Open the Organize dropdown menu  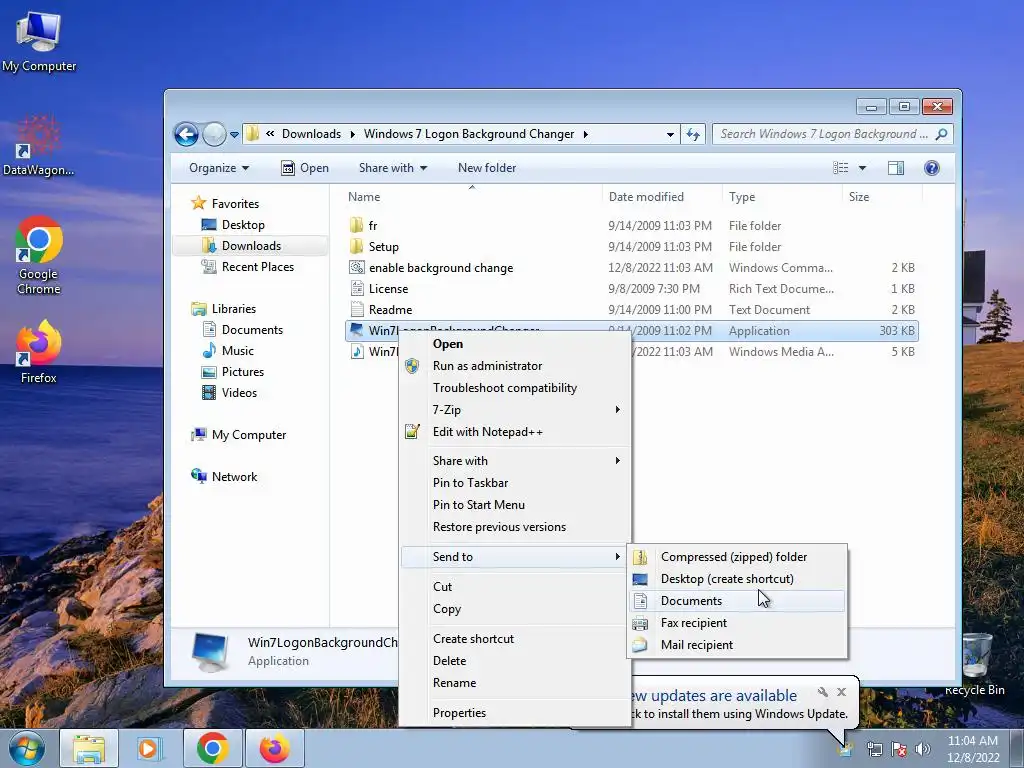(219, 168)
